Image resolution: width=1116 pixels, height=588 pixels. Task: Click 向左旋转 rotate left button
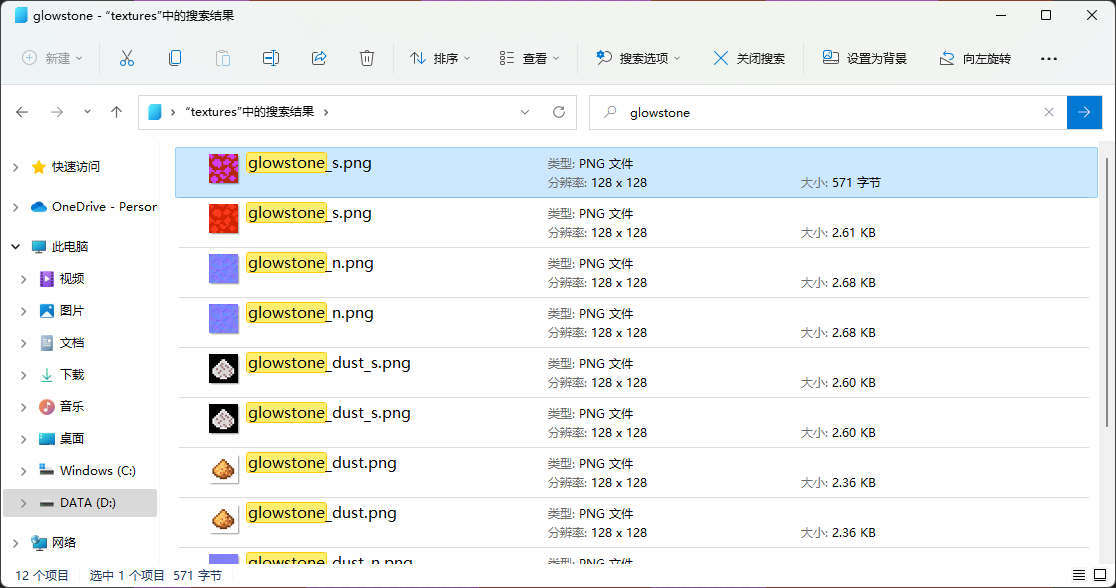(x=975, y=58)
